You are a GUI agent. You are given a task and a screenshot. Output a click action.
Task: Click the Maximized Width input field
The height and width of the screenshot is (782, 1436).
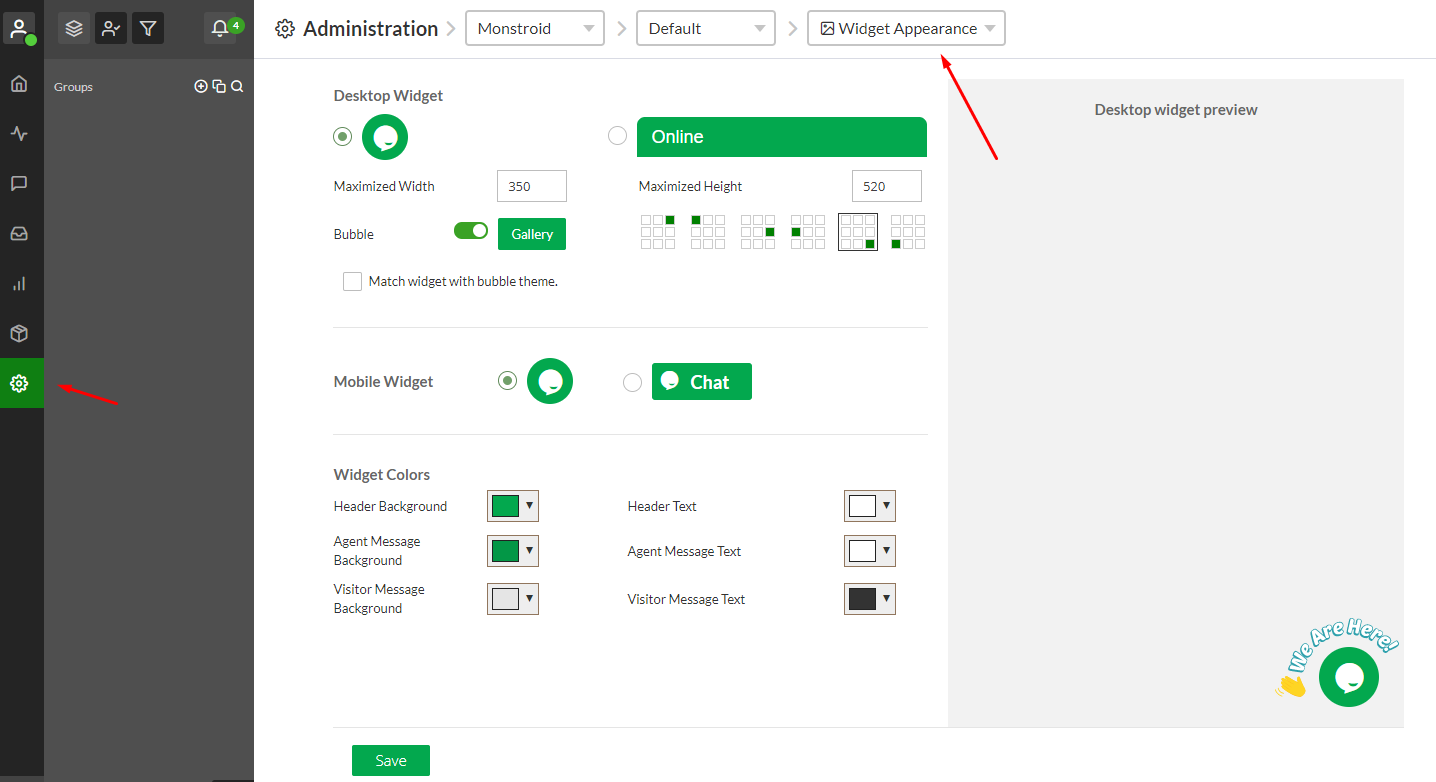coord(531,186)
